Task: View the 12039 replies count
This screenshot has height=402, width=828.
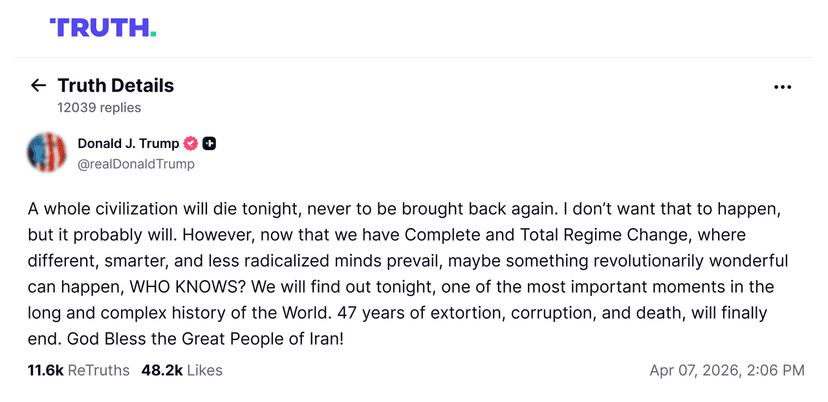Action: [x=99, y=108]
